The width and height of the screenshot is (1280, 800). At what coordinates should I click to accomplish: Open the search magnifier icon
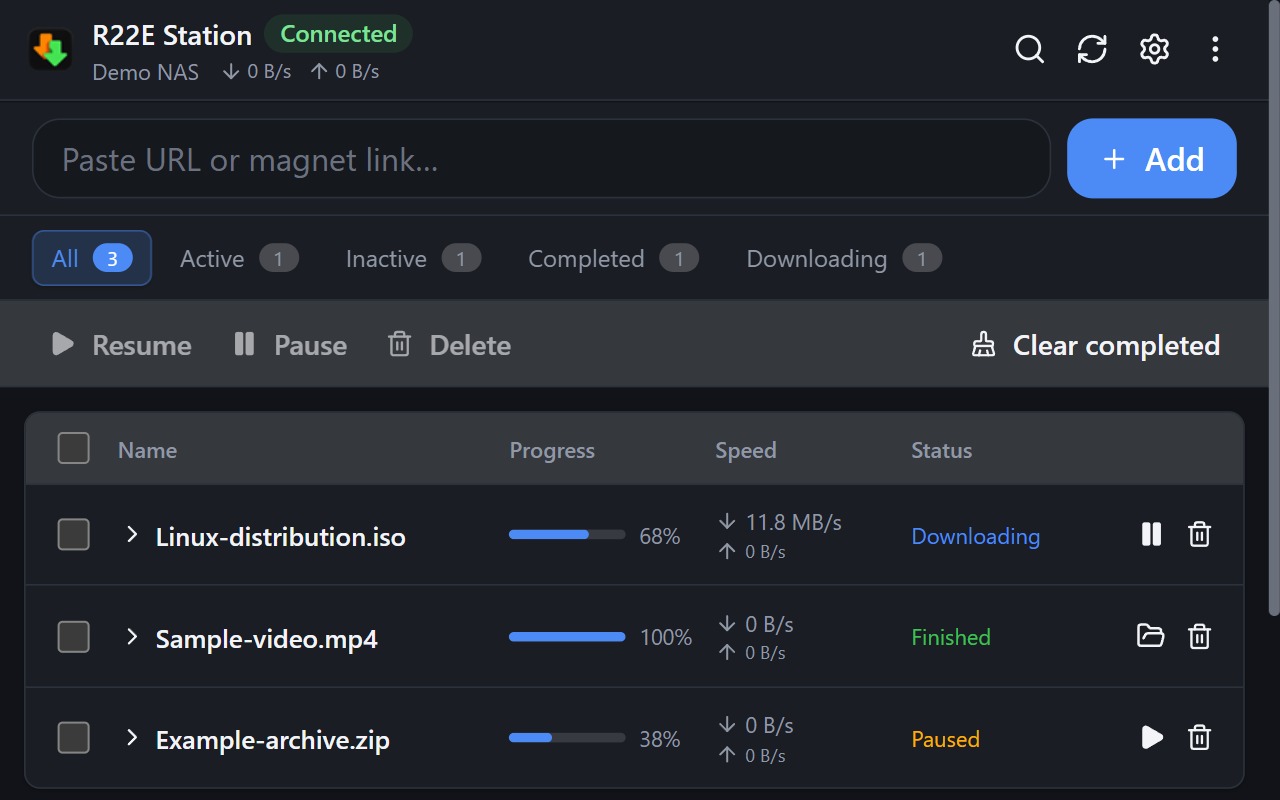coord(1029,49)
